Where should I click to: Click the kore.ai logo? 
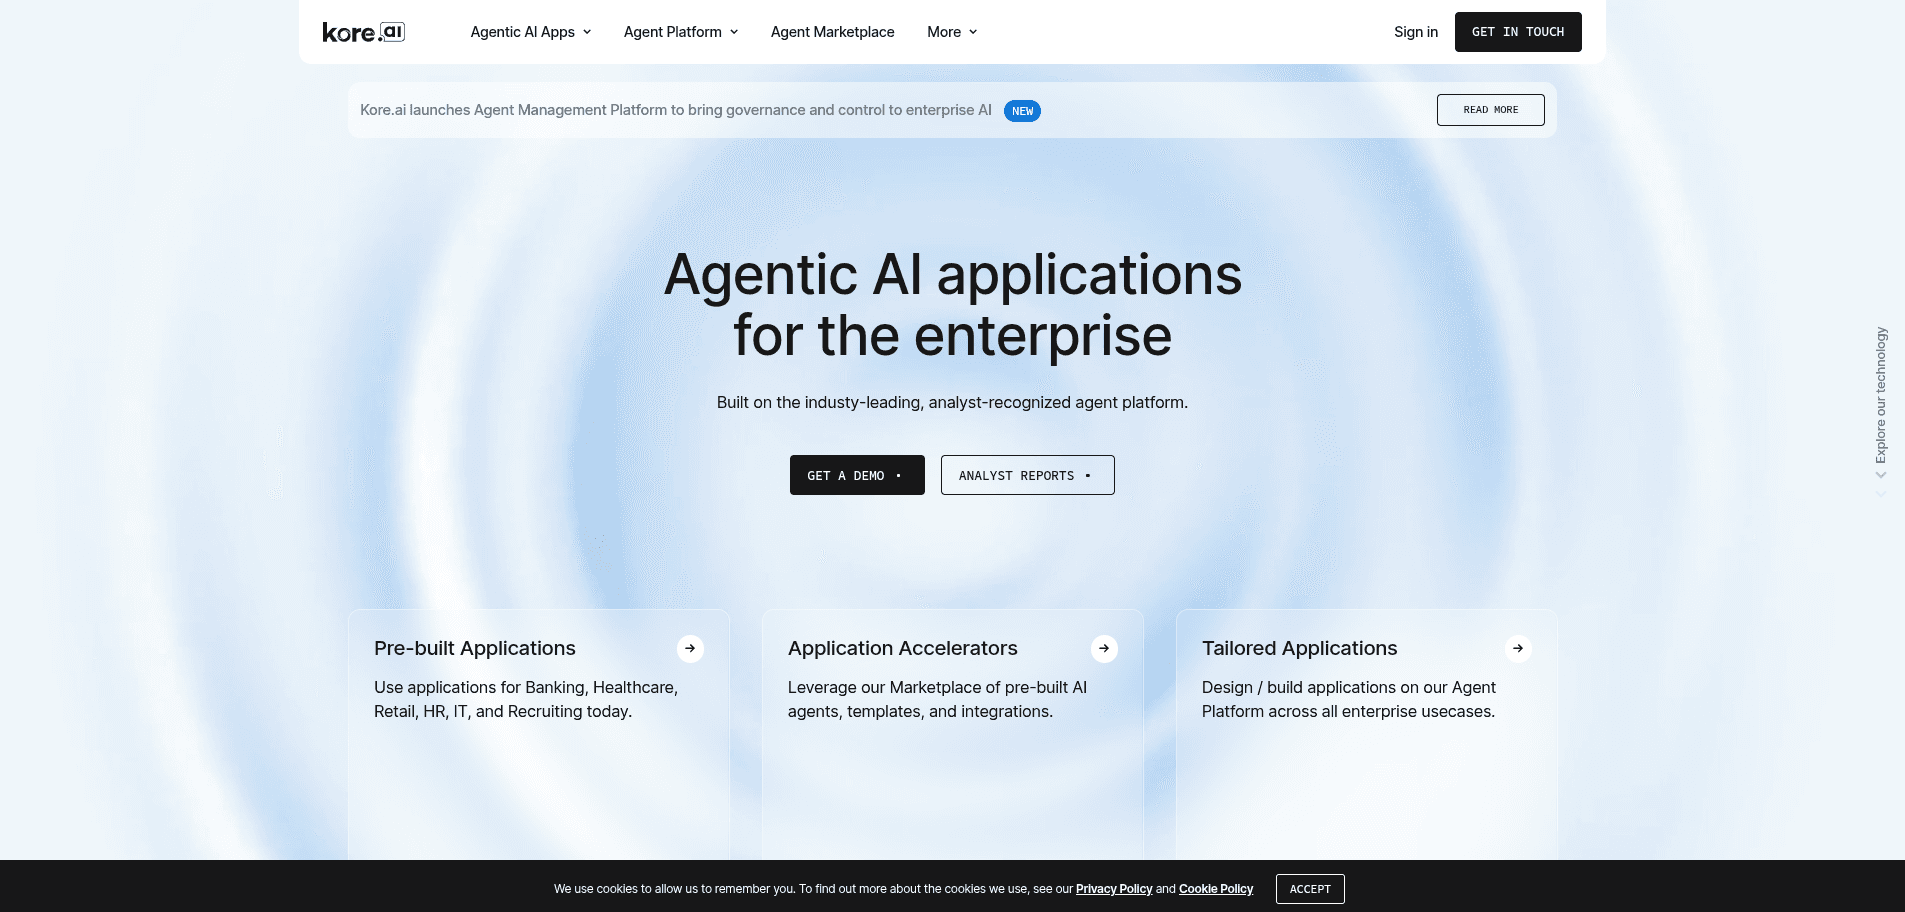pos(362,31)
